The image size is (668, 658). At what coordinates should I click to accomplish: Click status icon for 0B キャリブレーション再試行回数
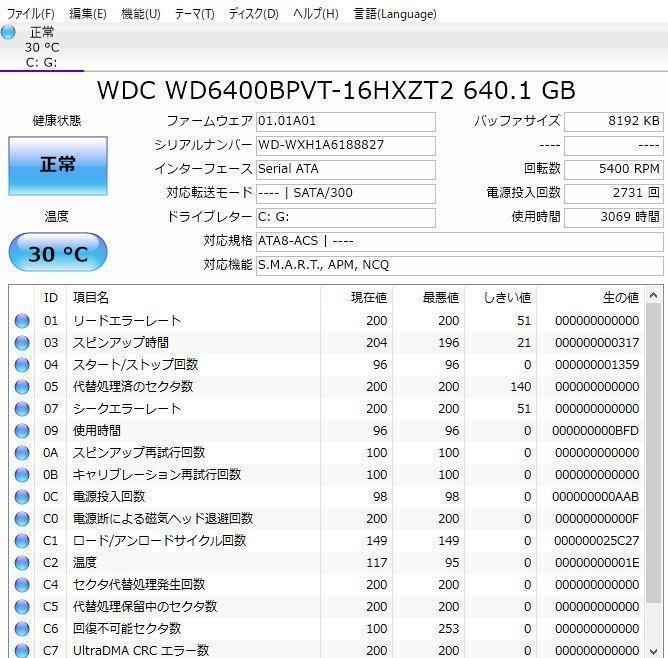pos(22,475)
